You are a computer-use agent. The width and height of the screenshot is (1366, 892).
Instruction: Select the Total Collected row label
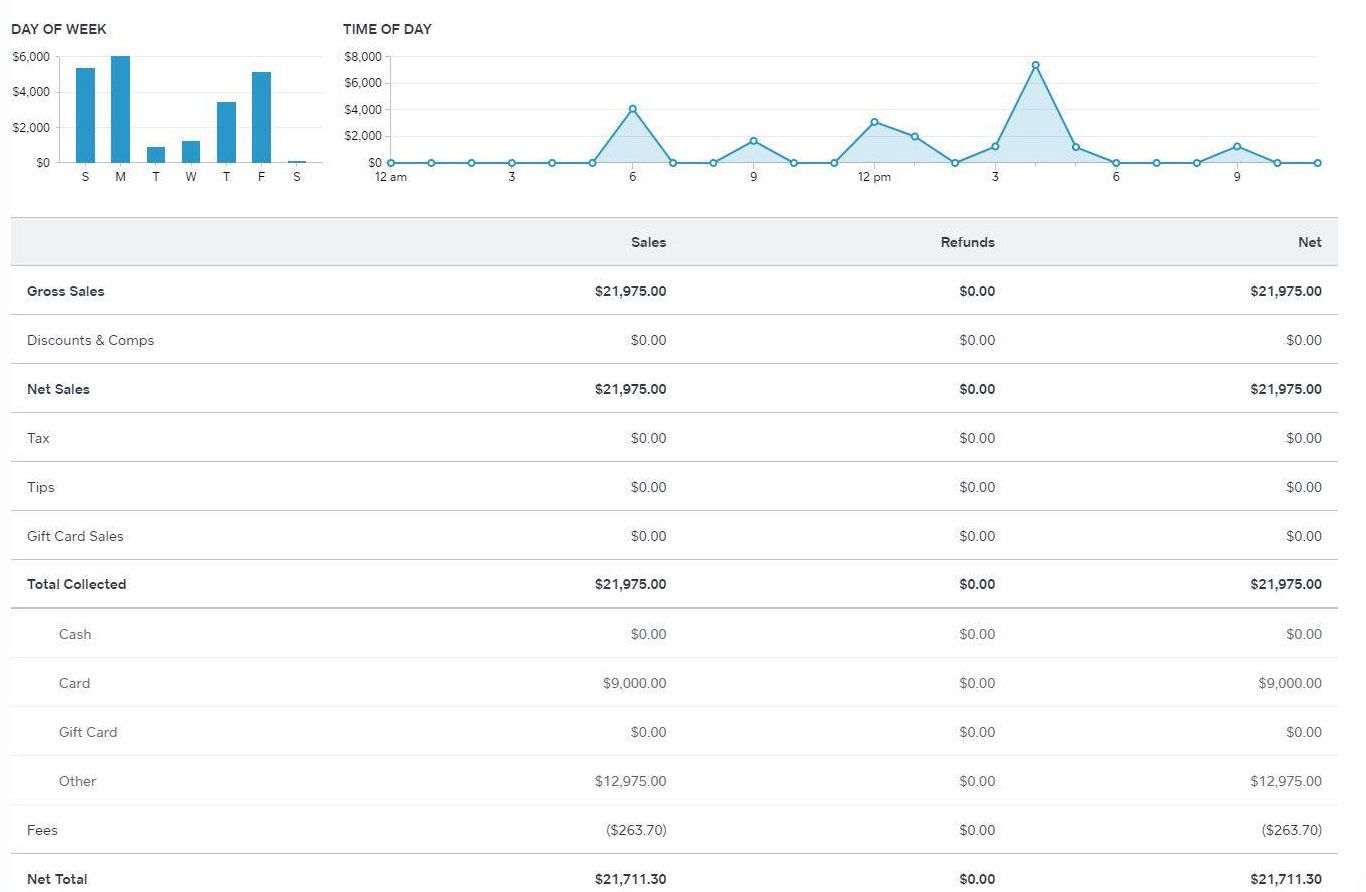[x=76, y=584]
